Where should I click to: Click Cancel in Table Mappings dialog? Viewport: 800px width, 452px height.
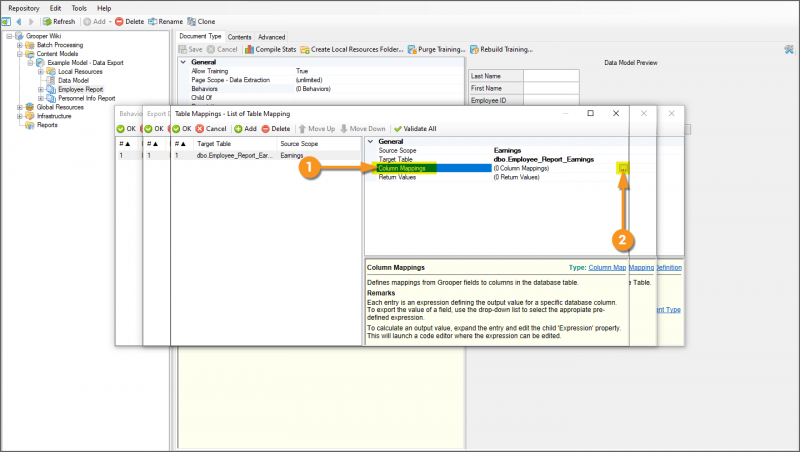(211, 129)
